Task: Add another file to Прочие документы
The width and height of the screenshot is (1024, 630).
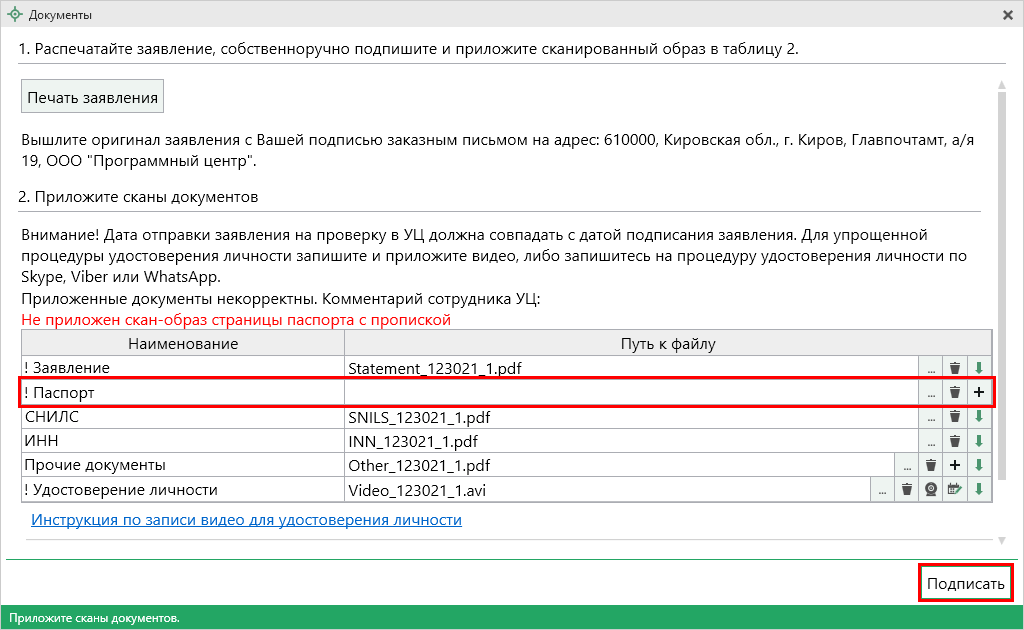Action: [955, 465]
